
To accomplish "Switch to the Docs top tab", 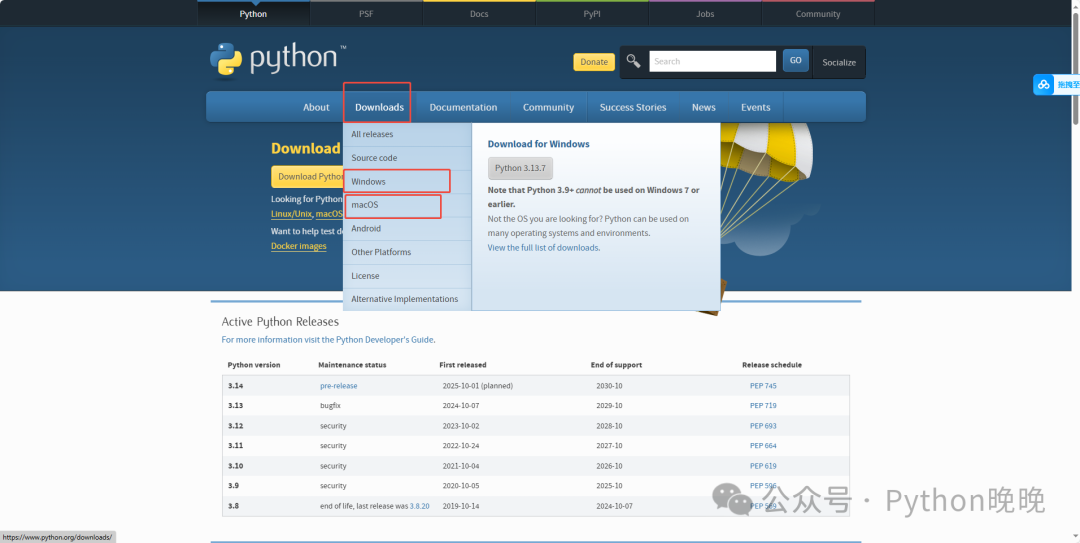I will tap(479, 14).
